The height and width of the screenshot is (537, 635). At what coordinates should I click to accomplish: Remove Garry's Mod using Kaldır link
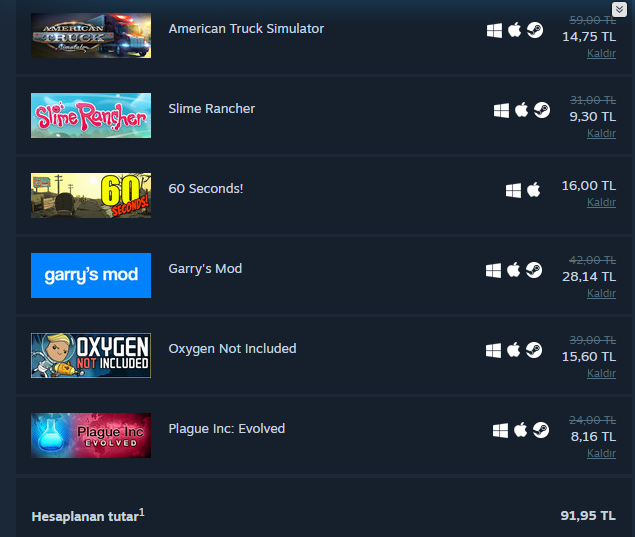601,293
